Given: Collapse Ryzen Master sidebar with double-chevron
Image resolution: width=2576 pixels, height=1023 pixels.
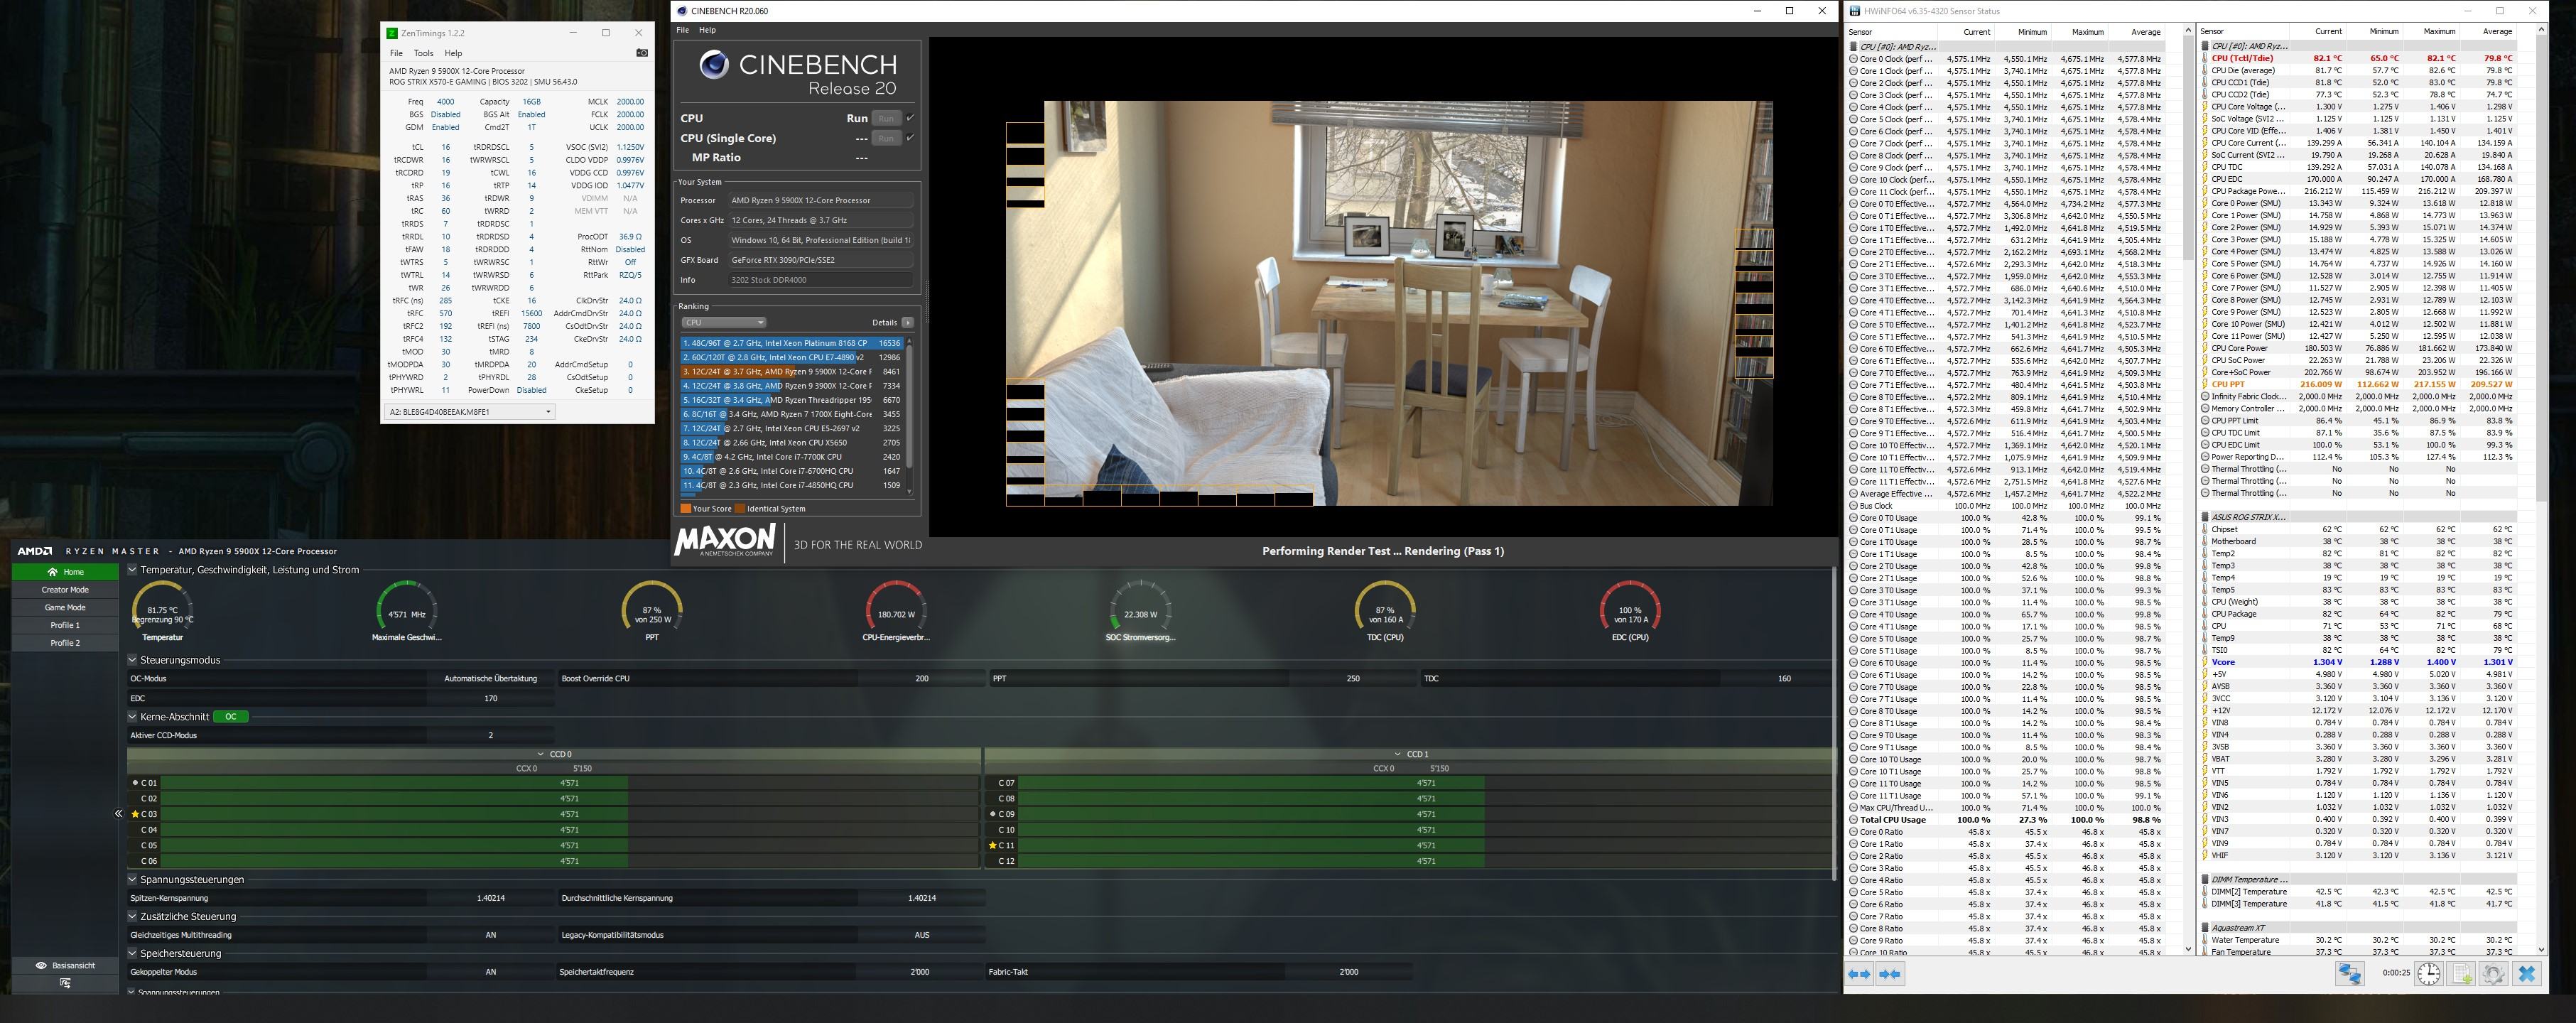Looking at the screenshot, I should (x=118, y=814).
